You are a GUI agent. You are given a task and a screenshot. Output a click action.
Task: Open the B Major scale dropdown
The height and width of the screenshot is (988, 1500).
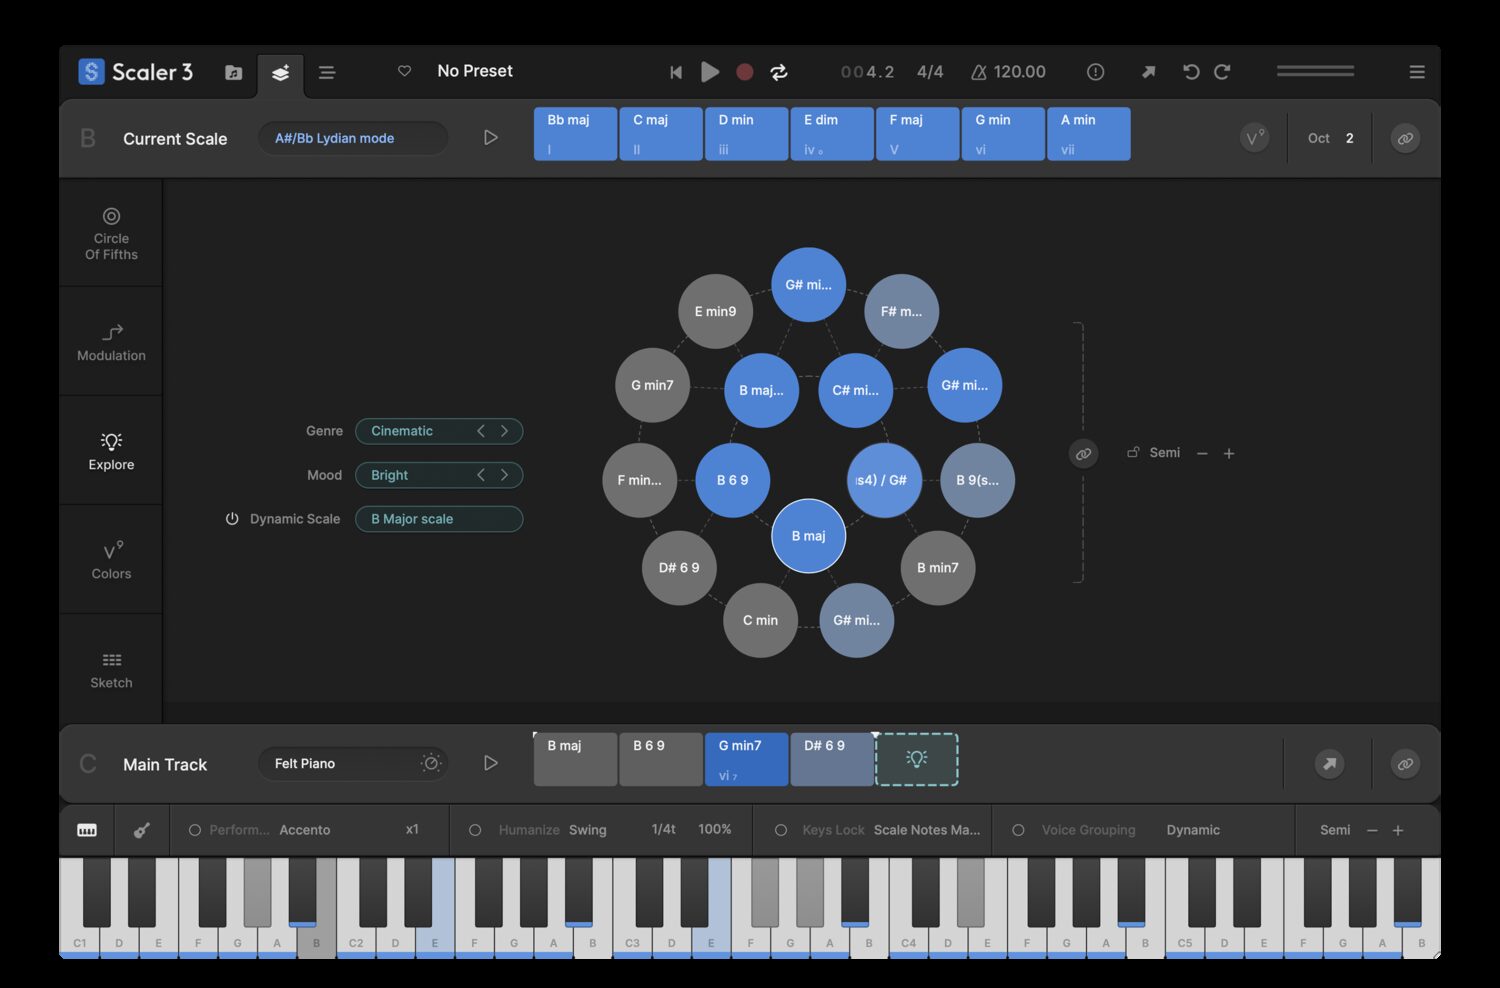tap(439, 519)
